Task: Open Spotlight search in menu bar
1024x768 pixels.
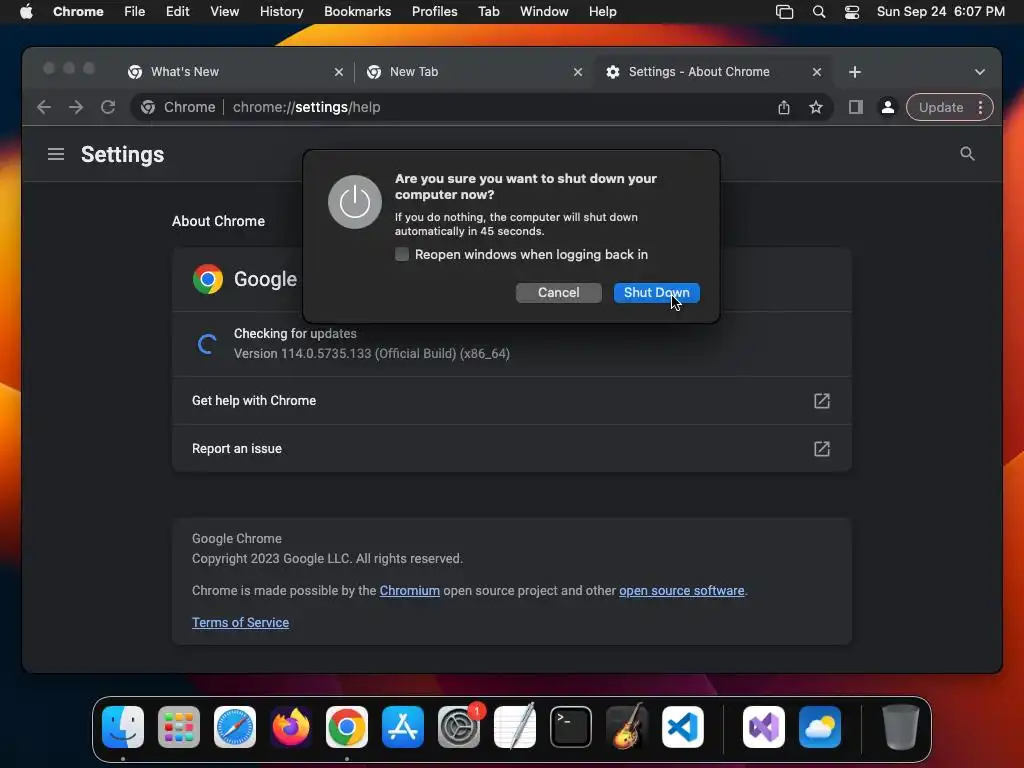Action: click(x=818, y=12)
